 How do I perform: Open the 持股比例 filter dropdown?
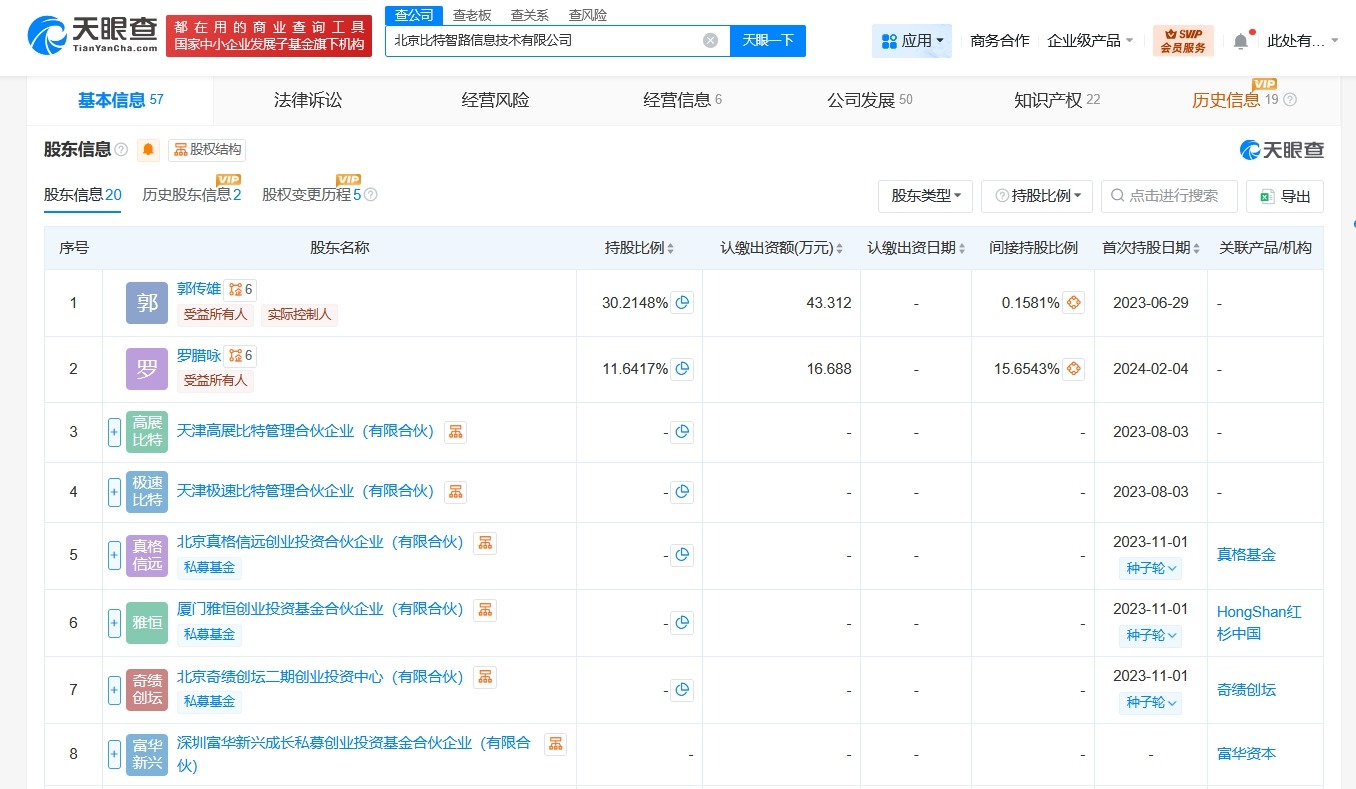(x=1036, y=196)
